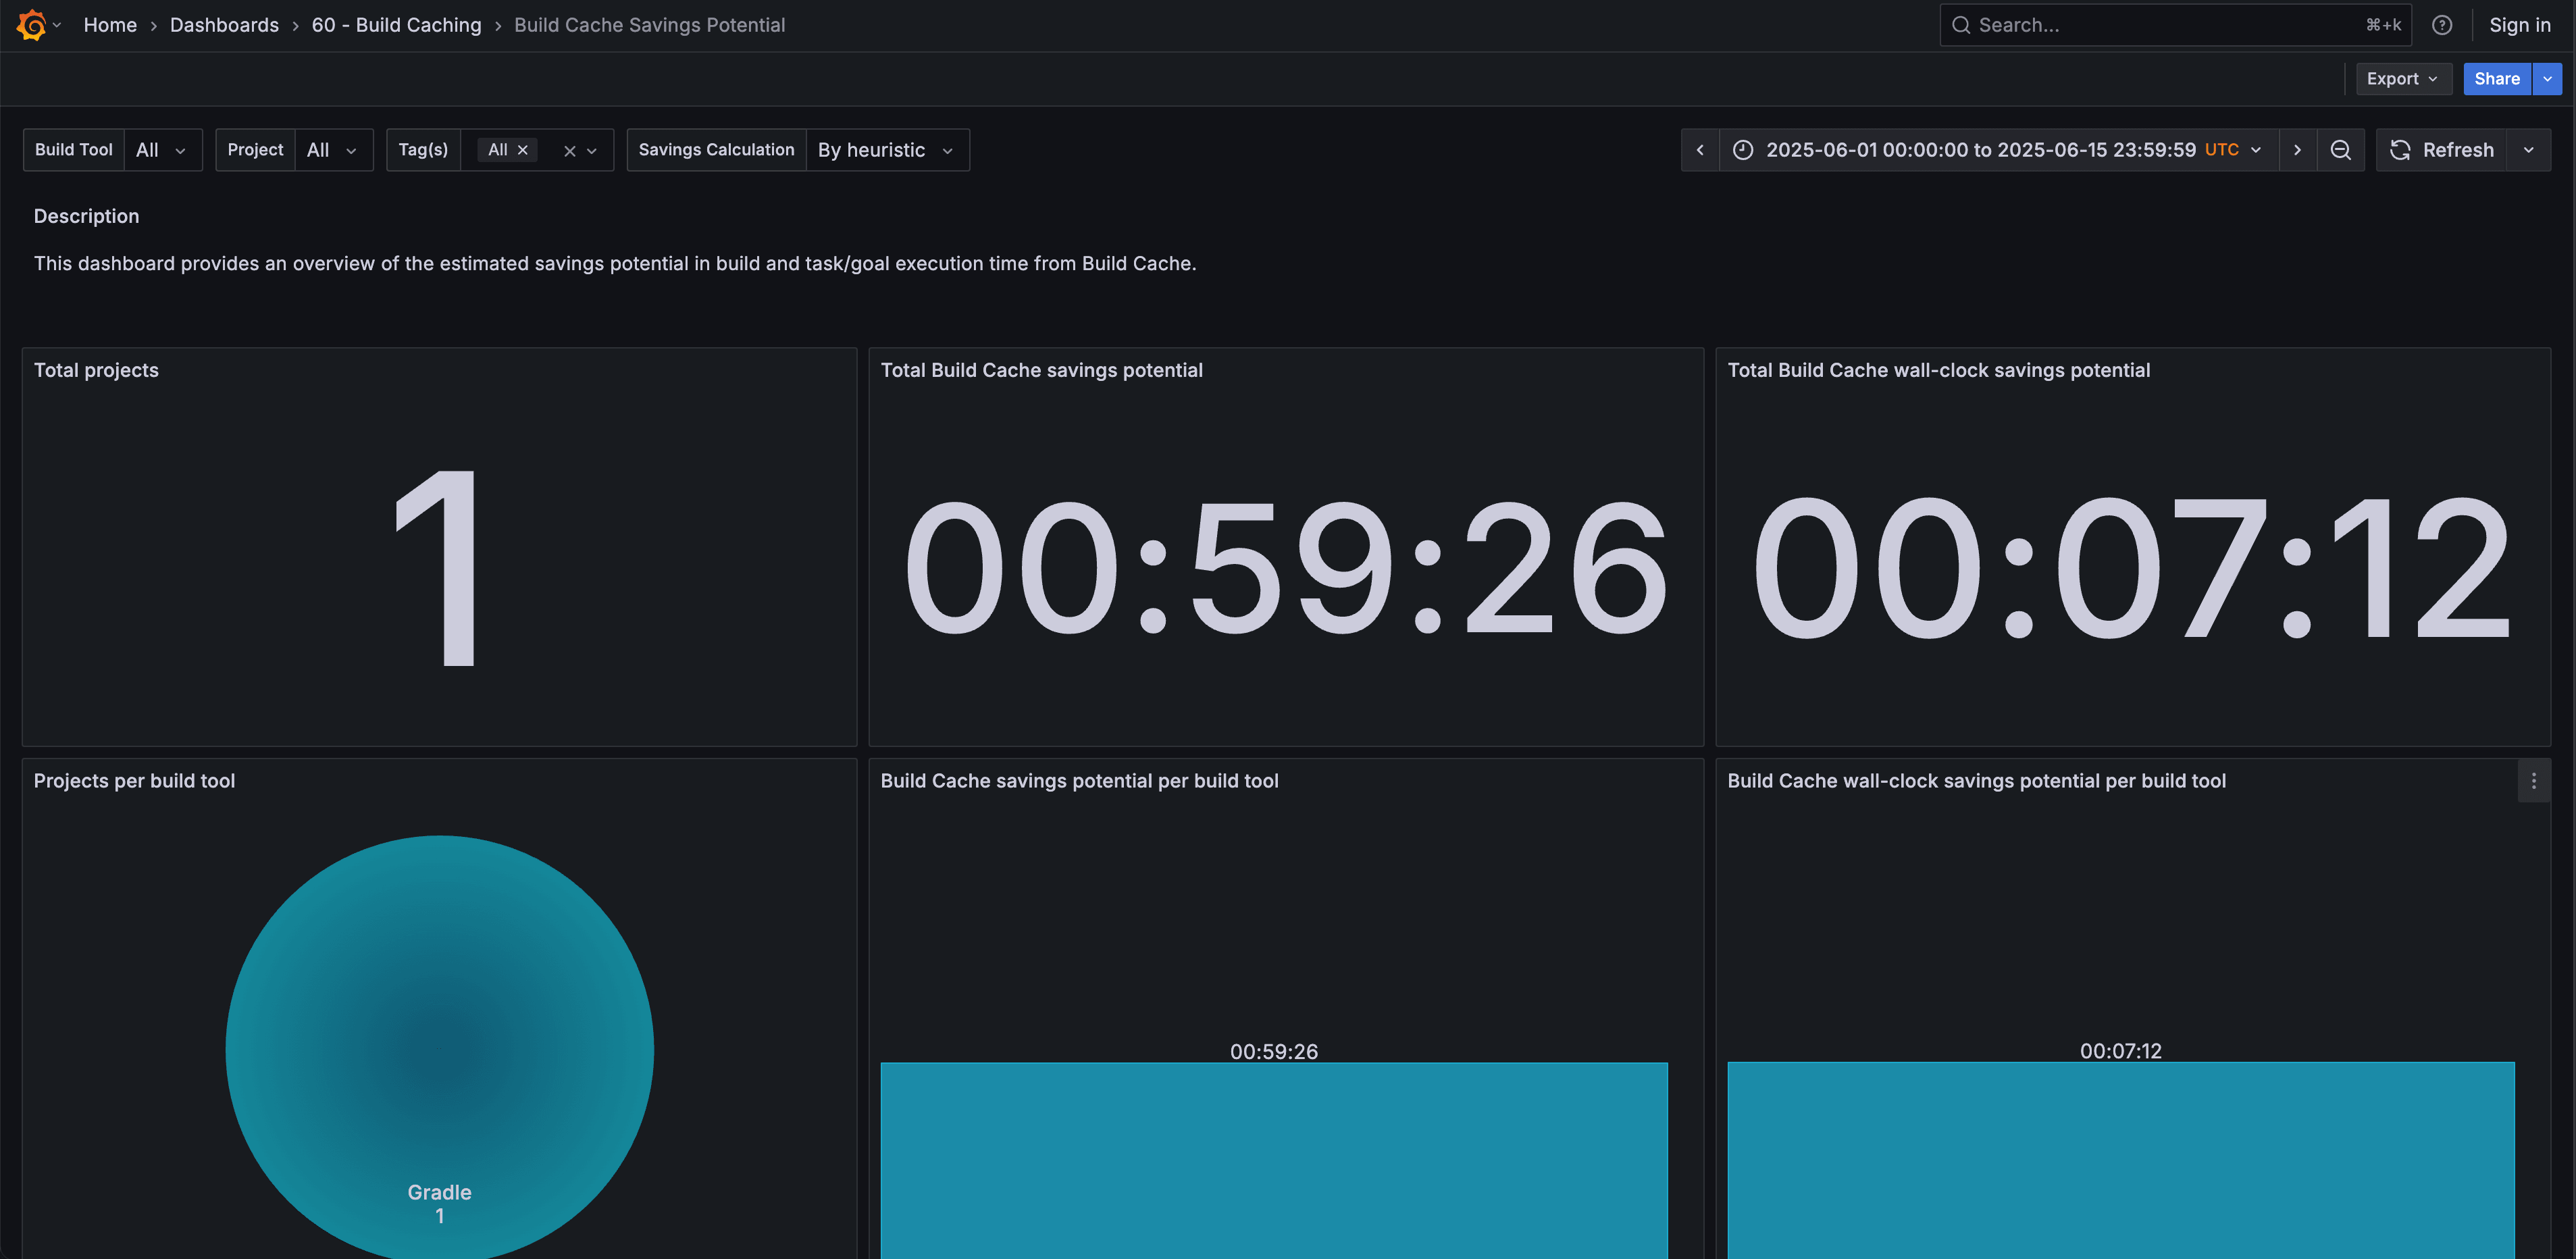
Task: Open the Savings Calculation heuristic dropdown
Action: click(x=886, y=149)
